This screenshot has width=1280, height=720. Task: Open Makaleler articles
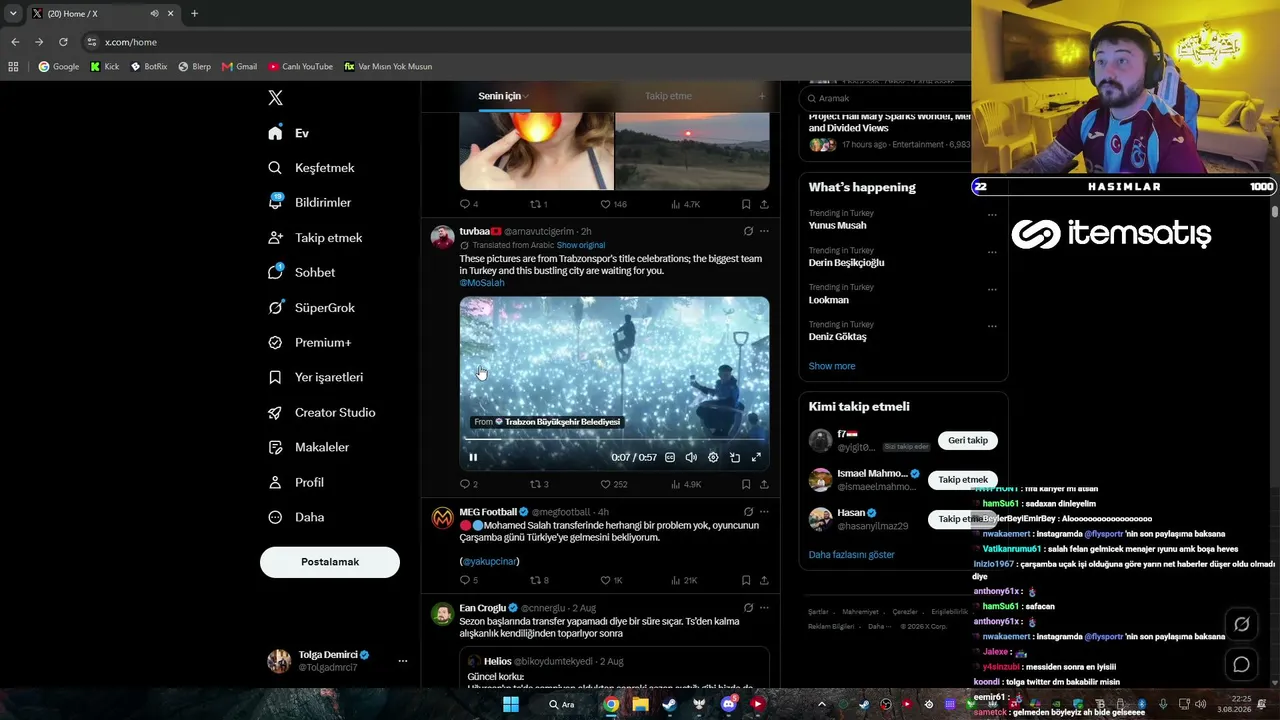[308, 448]
